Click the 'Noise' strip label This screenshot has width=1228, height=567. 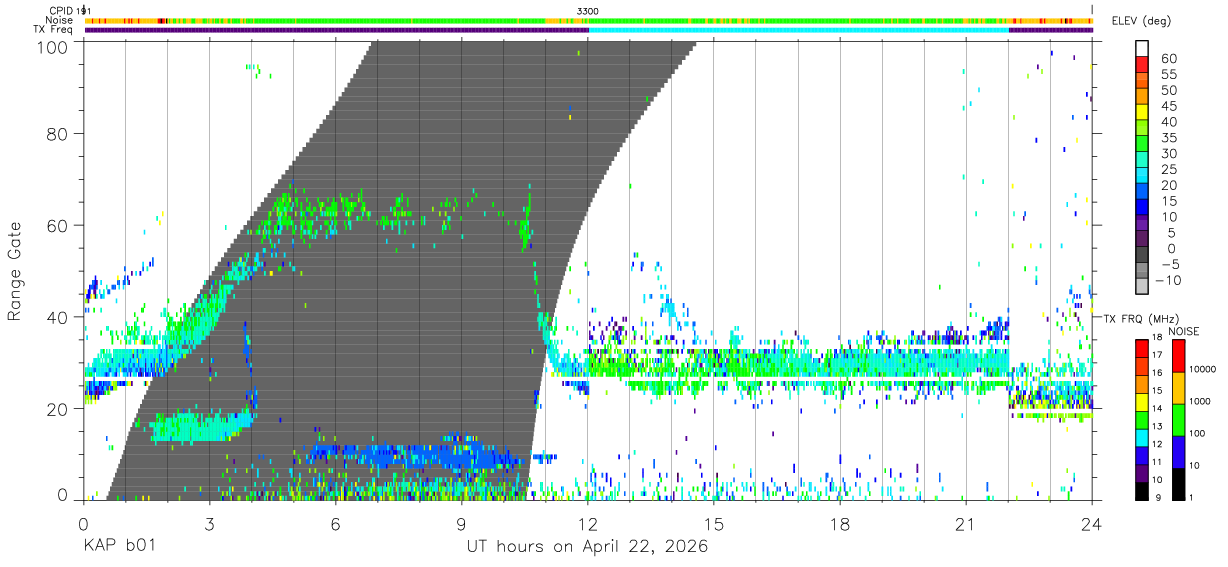point(60,20)
